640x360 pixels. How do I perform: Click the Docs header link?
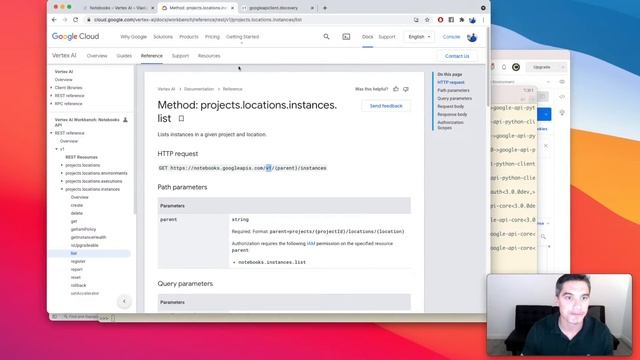[367, 37]
